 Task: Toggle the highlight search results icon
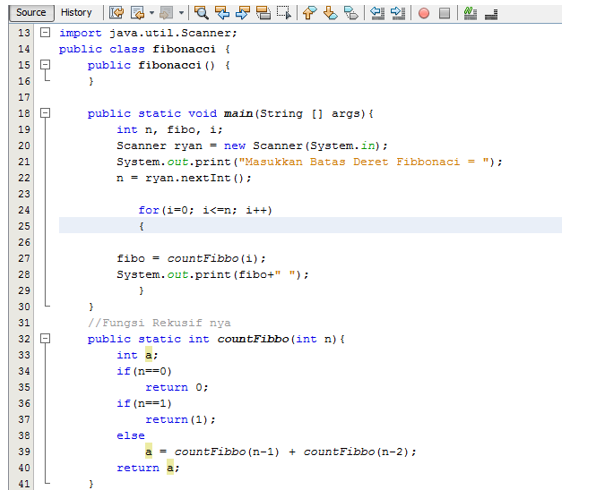click(263, 13)
